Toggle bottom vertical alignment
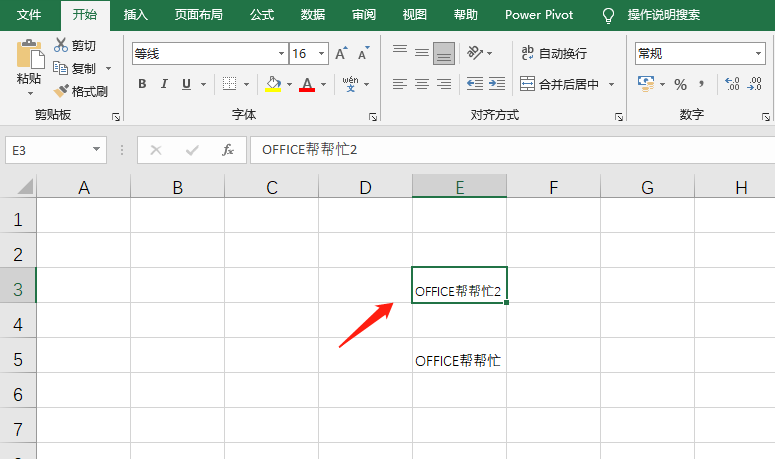Screen dimensions: 775x459 click(444, 53)
